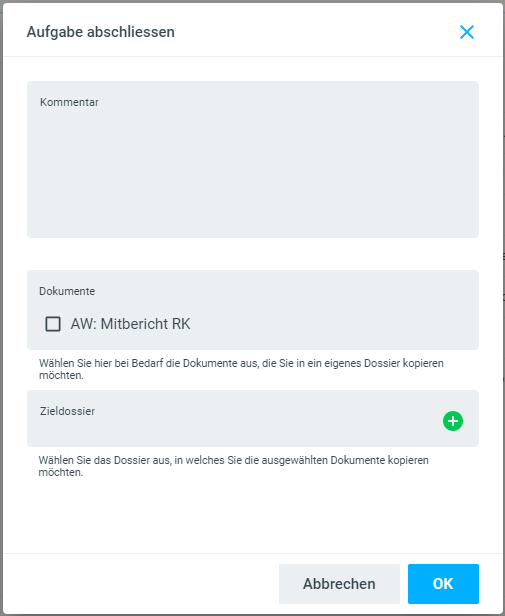Click the blue OK confirmation button
The height and width of the screenshot is (616, 505).
[443, 584]
